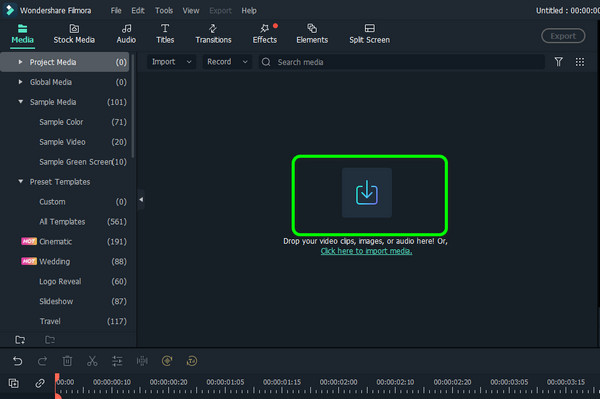Click the audio waveform stretch icon
Image resolution: width=600 pixels, height=399 pixels.
142,361
